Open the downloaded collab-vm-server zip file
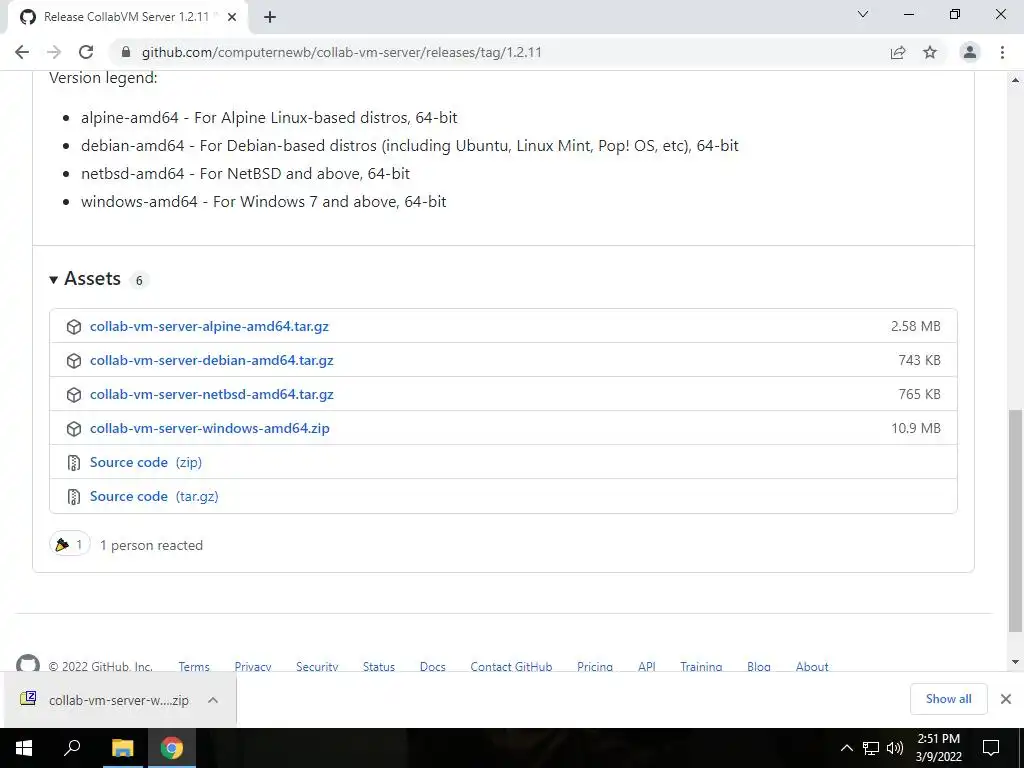This screenshot has width=1024, height=768. (x=104, y=700)
